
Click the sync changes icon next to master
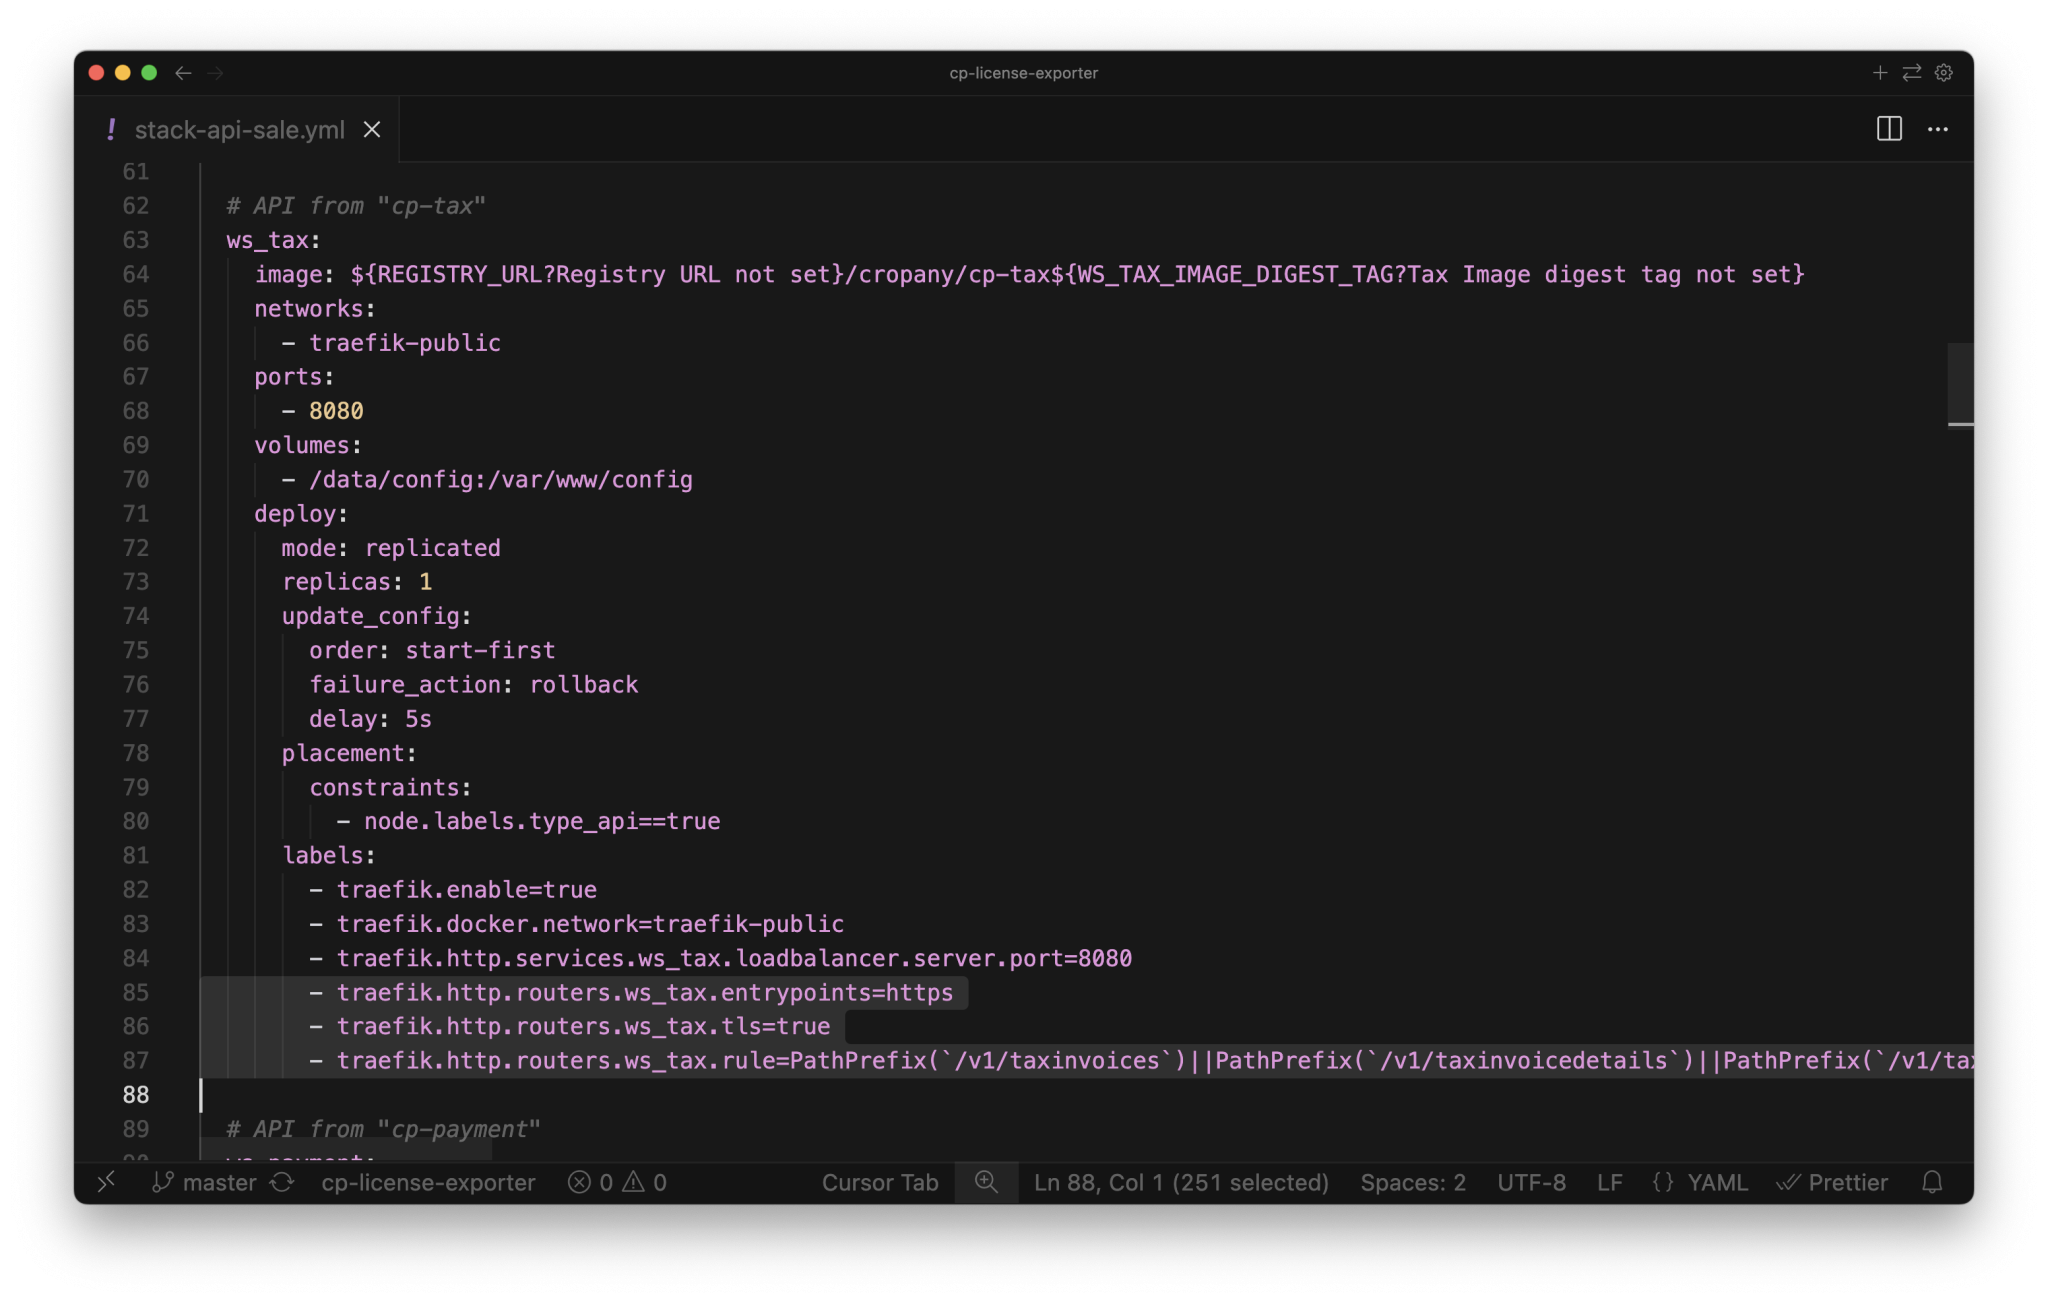(283, 1182)
